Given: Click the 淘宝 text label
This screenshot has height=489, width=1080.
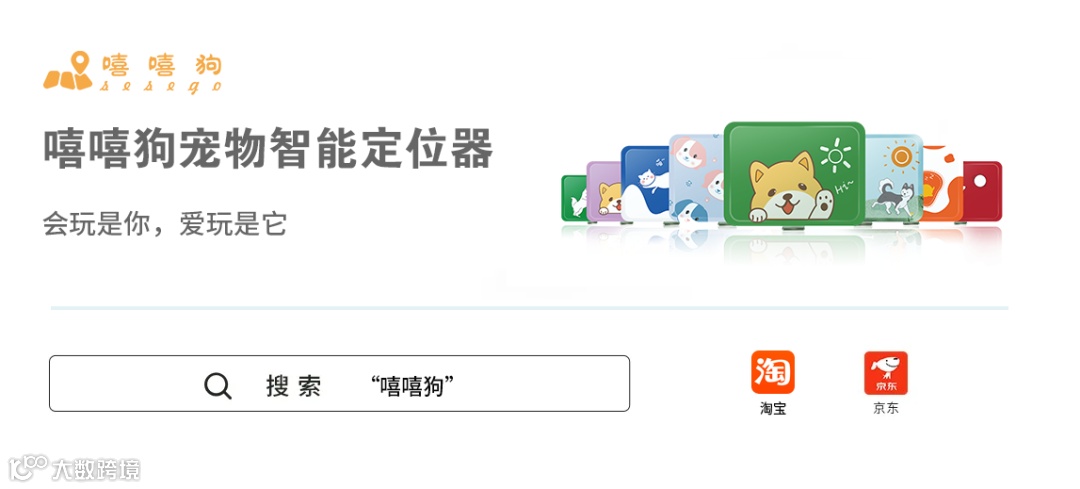Looking at the screenshot, I should (x=773, y=408).
